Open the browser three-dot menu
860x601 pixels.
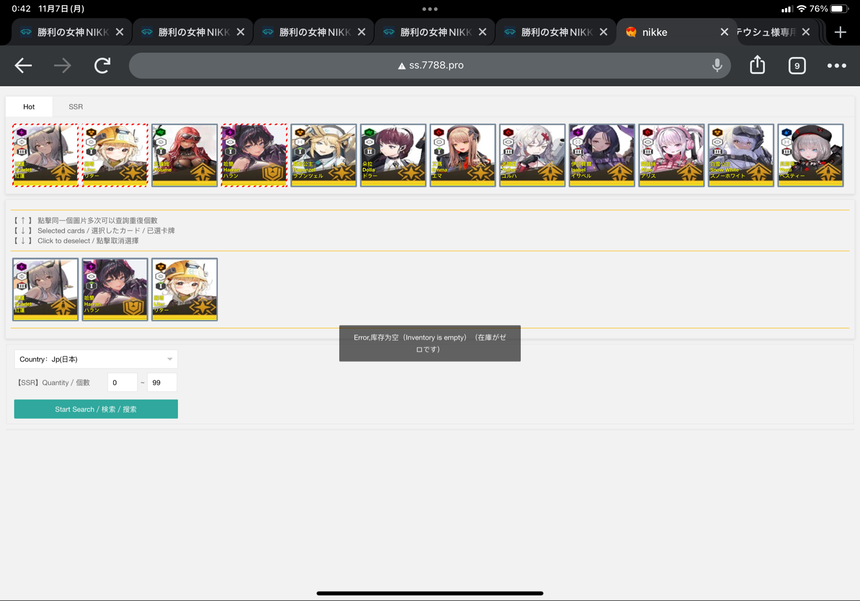pyautogui.click(x=836, y=66)
